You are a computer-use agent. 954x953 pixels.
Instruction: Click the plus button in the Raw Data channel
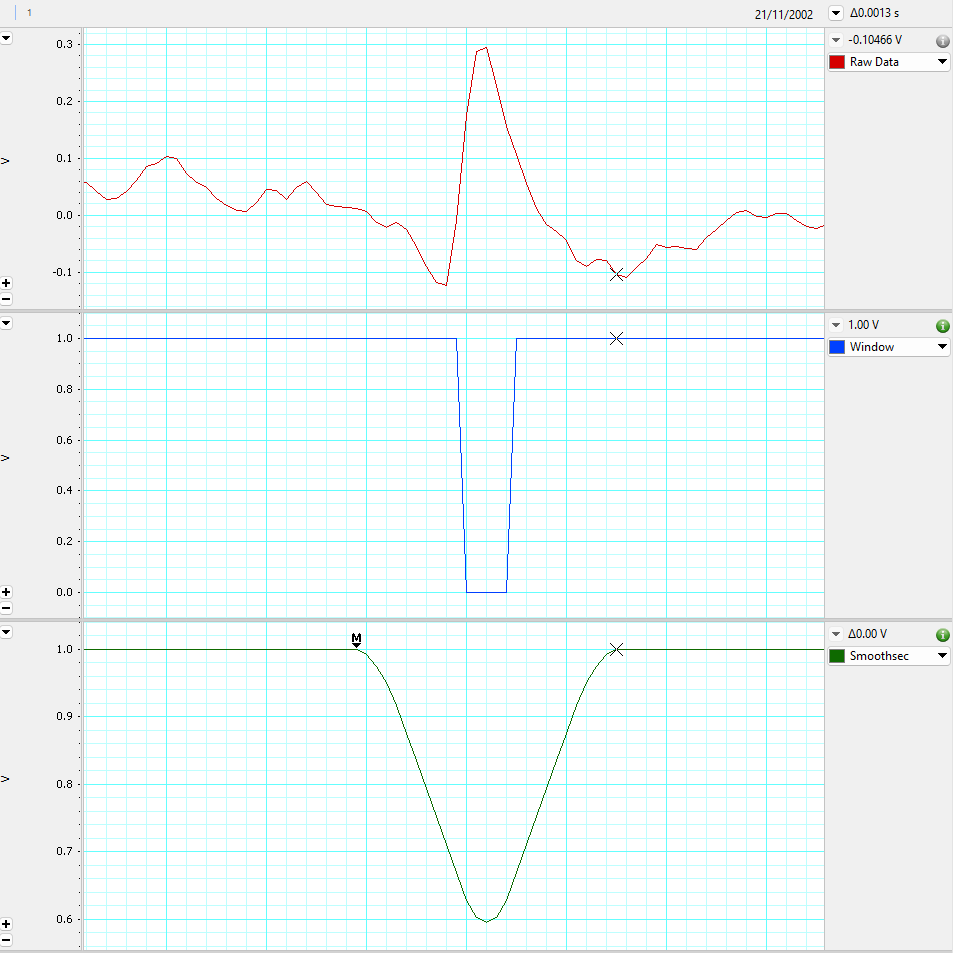pyautogui.click(x=6, y=283)
